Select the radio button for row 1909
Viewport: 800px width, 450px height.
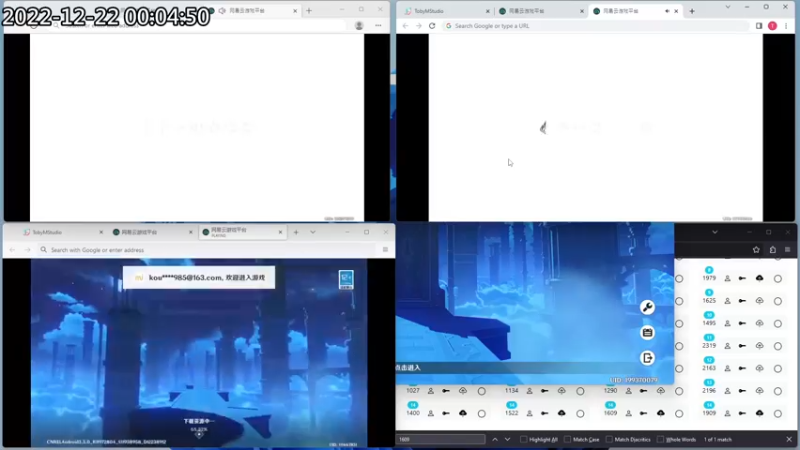coord(778,413)
